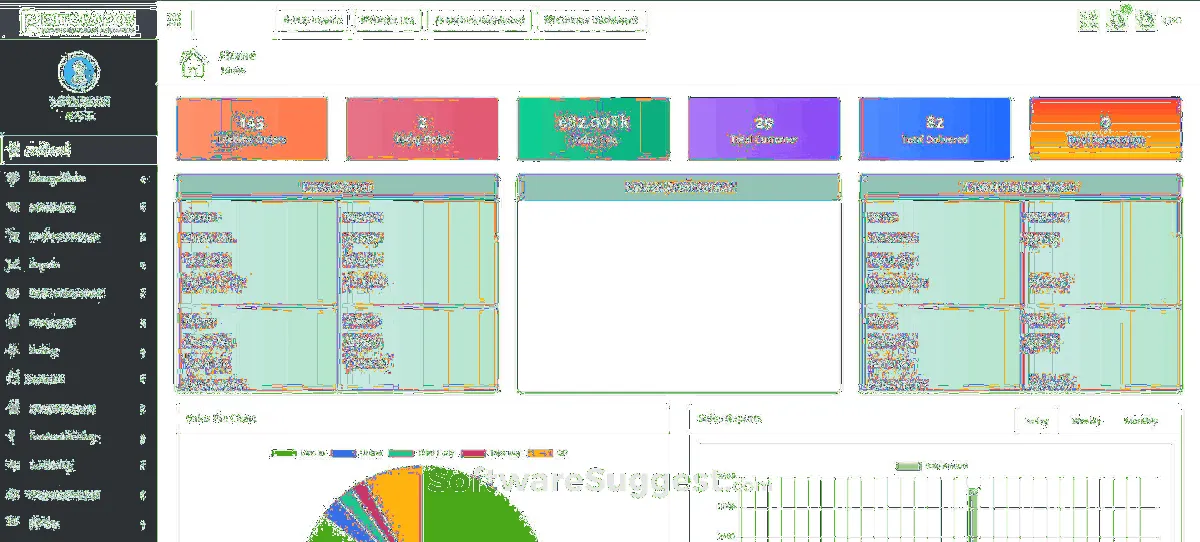Select the Monthly tab in sales report
This screenshot has width=1200, height=542.
tap(1140, 421)
